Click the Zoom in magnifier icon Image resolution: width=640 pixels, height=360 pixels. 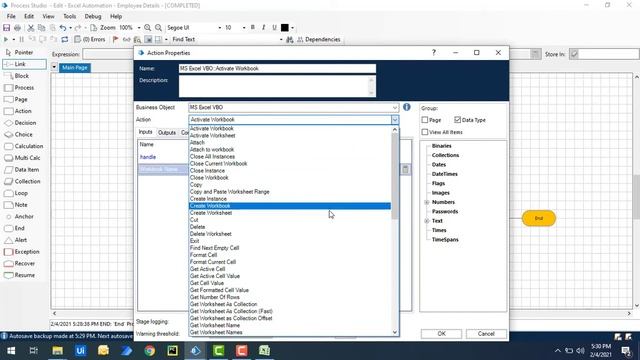[147, 28]
